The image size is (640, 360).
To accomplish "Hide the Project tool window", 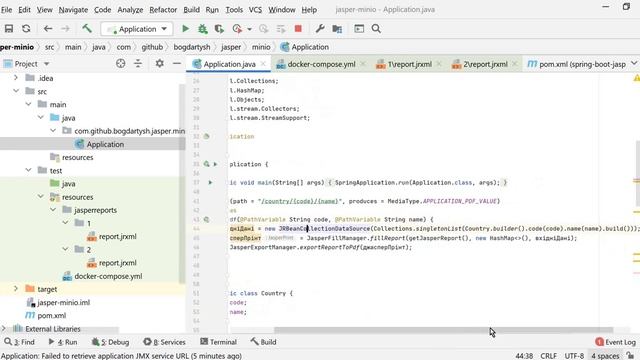I will point(177,63).
